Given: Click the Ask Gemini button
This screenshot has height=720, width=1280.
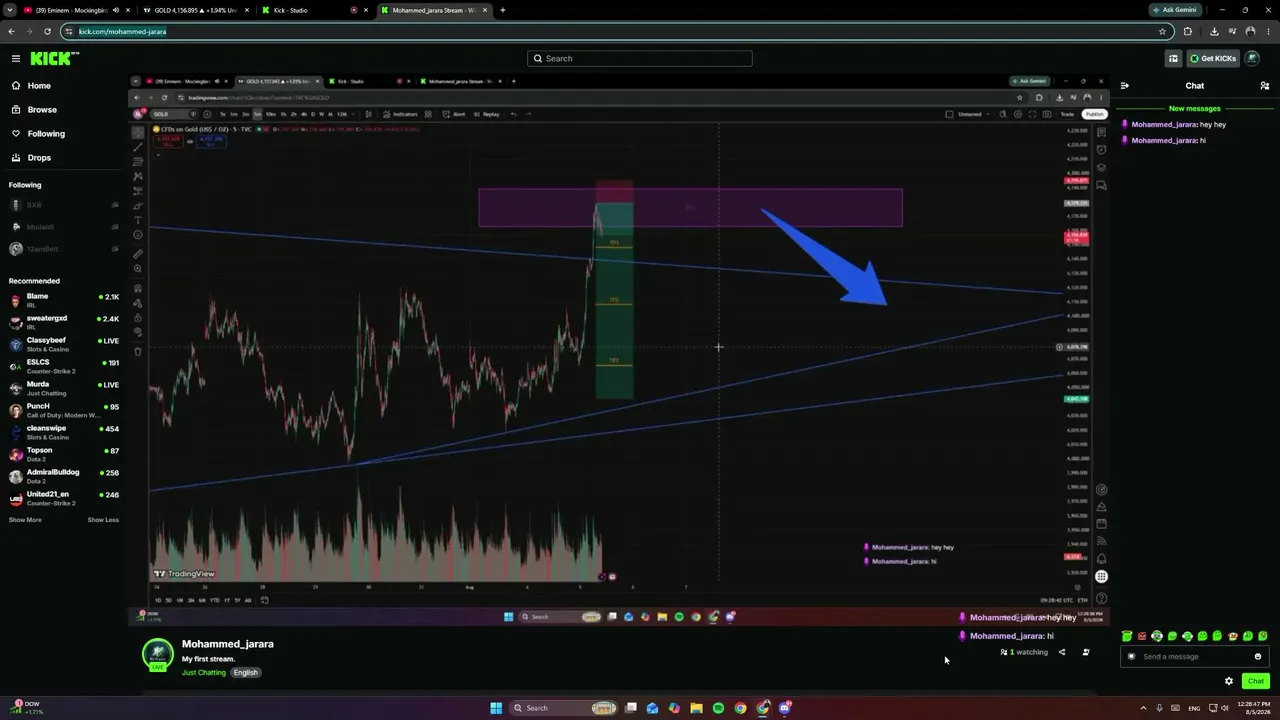Looking at the screenshot, I should (1175, 10).
